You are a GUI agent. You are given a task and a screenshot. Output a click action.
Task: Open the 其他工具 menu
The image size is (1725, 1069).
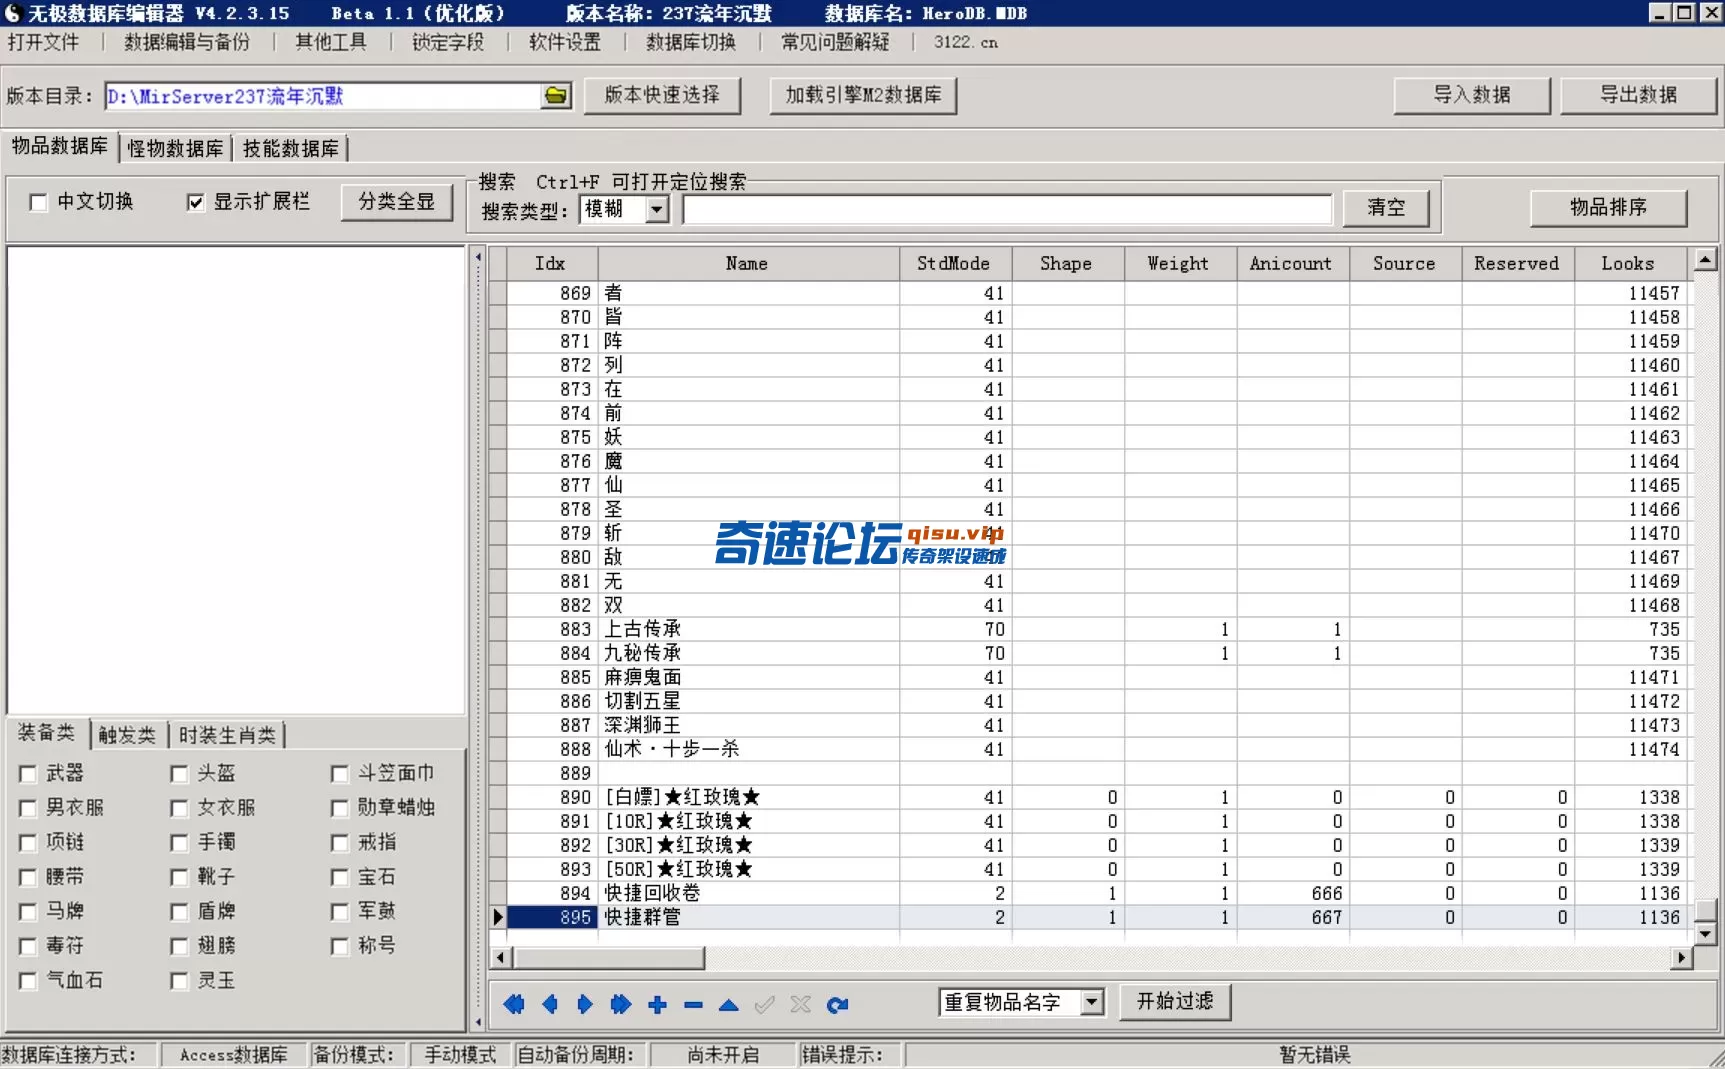[x=331, y=42]
